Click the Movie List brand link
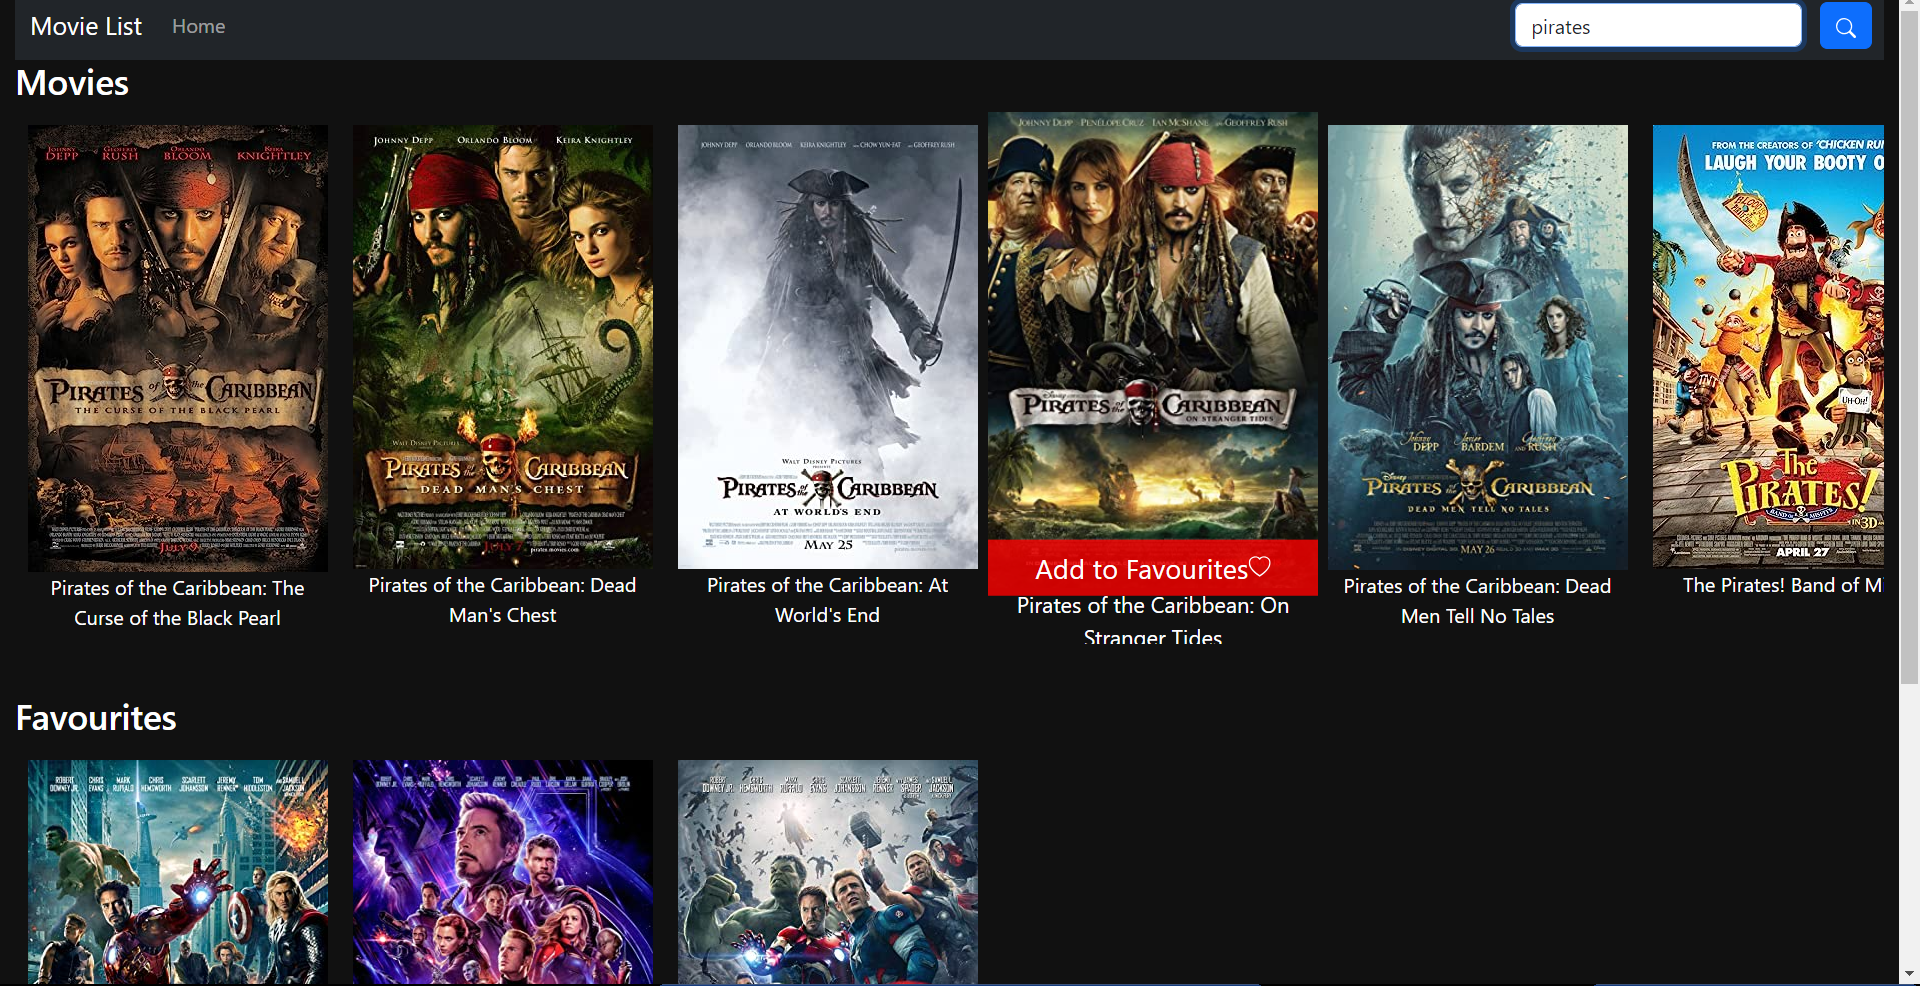 (86, 27)
